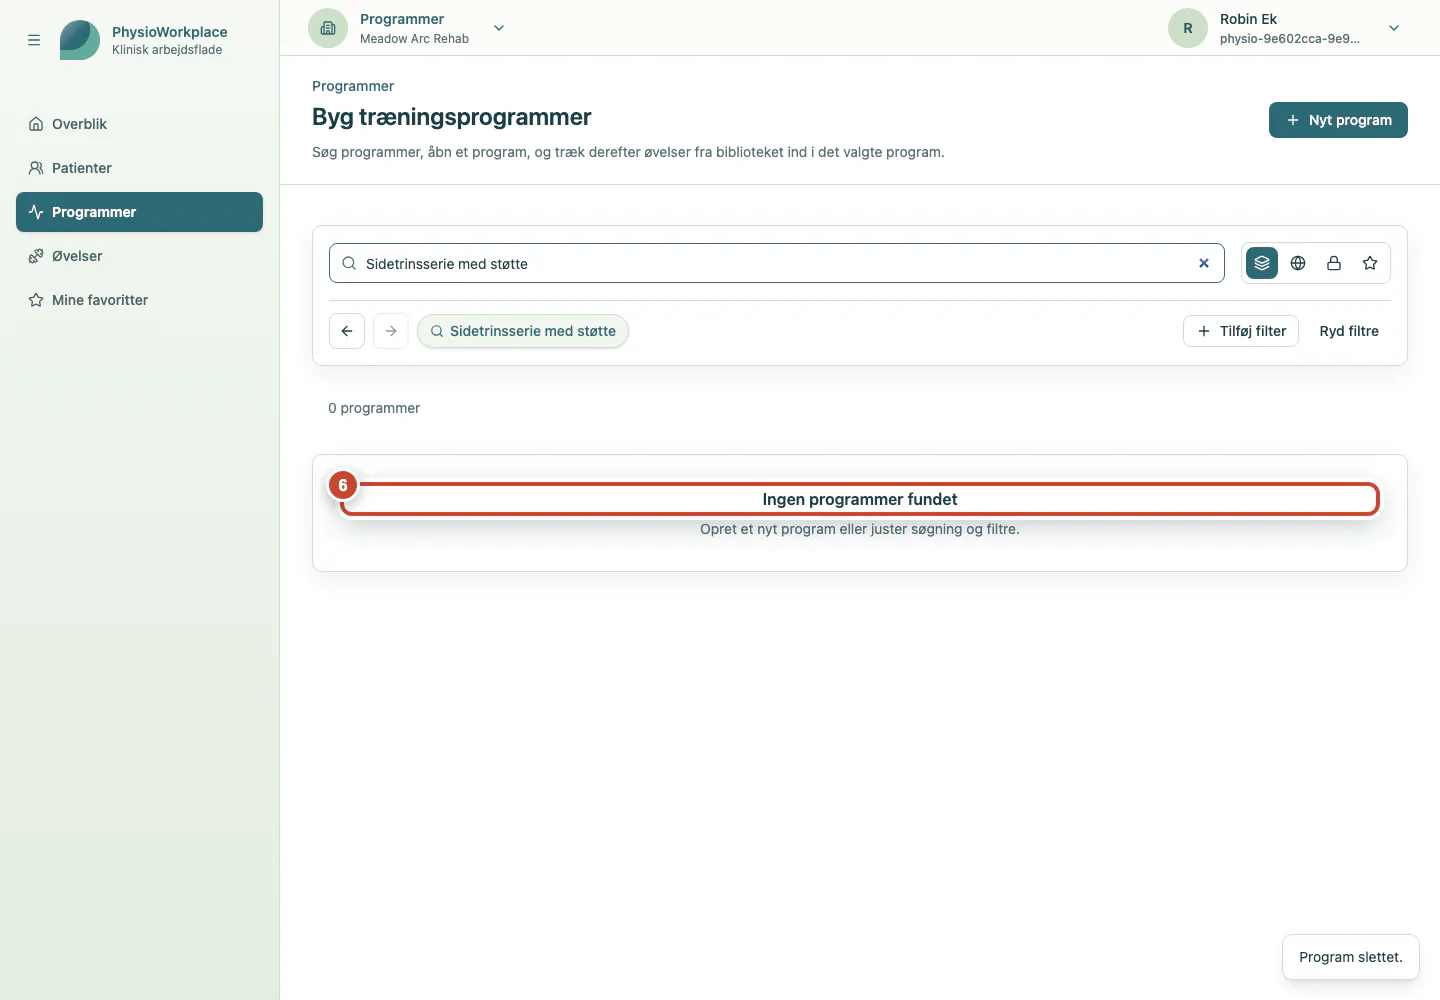This screenshot has height=1000, width=1440.
Task: Toggle the all programs layers filter
Action: point(1262,263)
